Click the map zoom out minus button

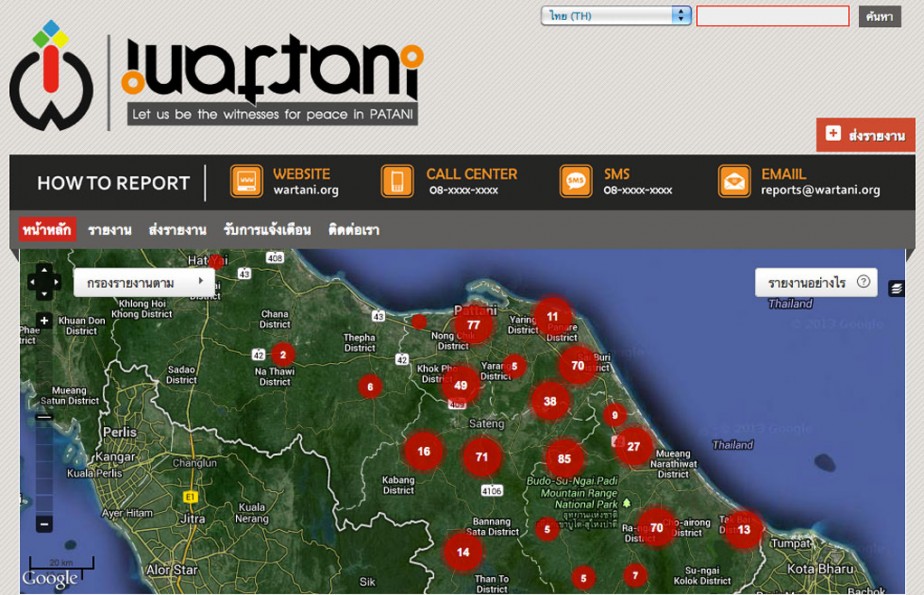(x=44, y=523)
